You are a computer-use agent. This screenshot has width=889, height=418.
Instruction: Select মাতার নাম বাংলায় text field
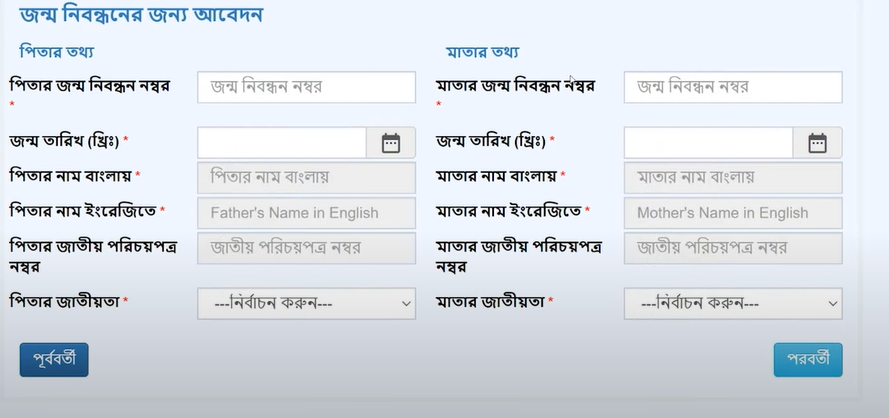pyautogui.click(x=733, y=178)
